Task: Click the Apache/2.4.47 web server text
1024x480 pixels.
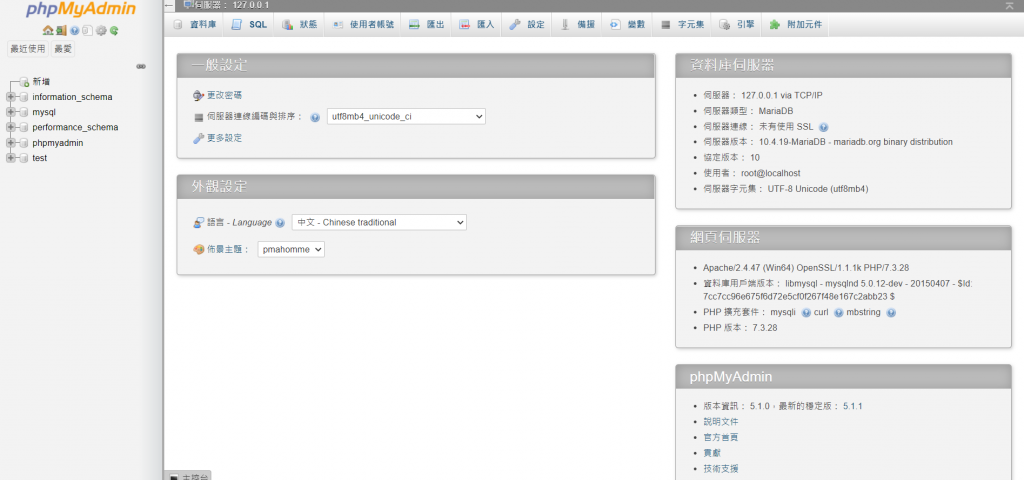Action: 806,268
